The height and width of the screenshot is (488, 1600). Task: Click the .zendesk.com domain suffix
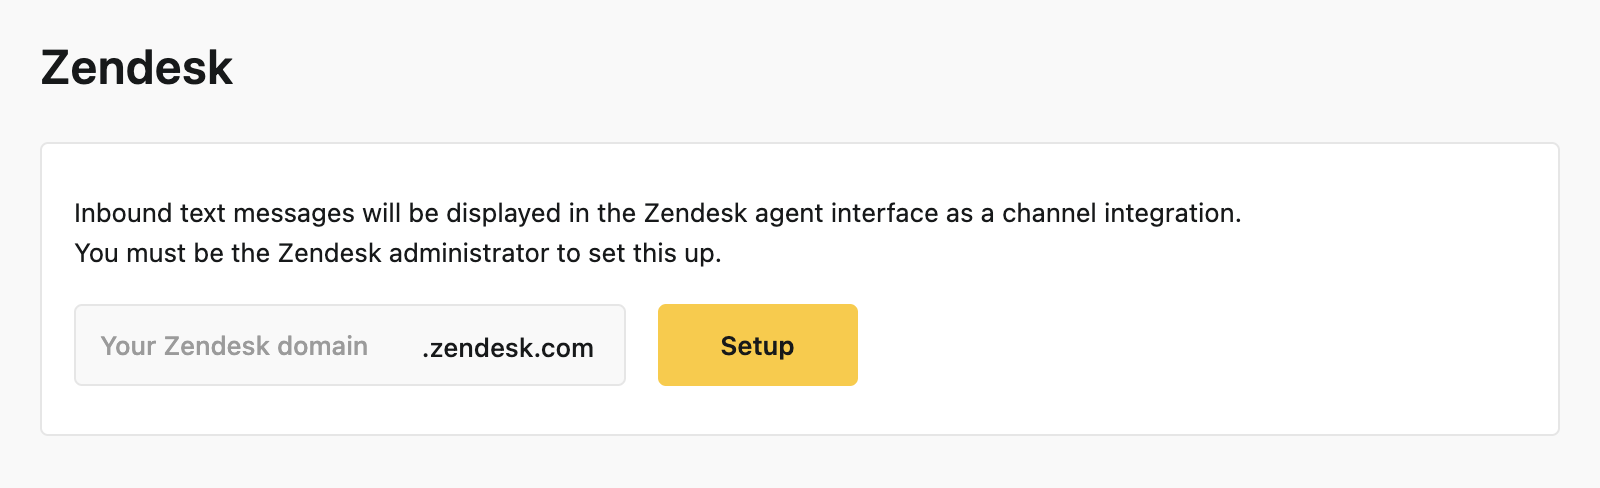coord(508,348)
